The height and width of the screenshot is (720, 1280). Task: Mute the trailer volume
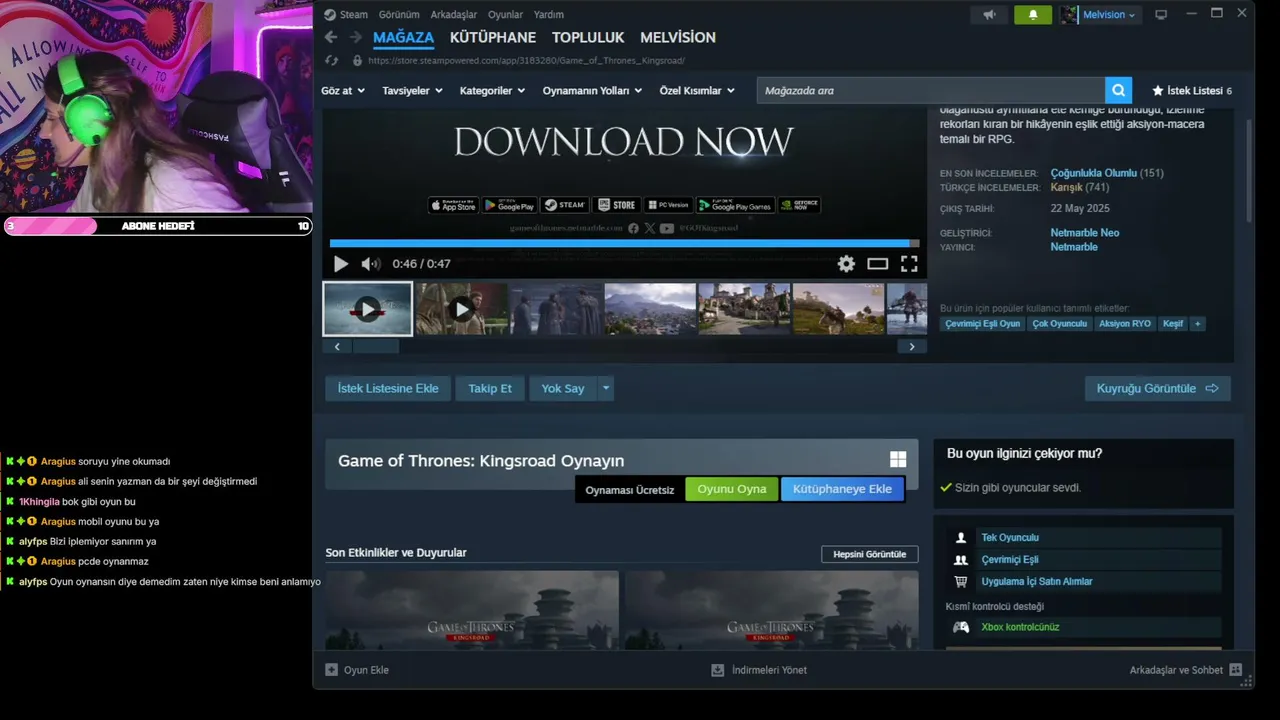pos(371,264)
